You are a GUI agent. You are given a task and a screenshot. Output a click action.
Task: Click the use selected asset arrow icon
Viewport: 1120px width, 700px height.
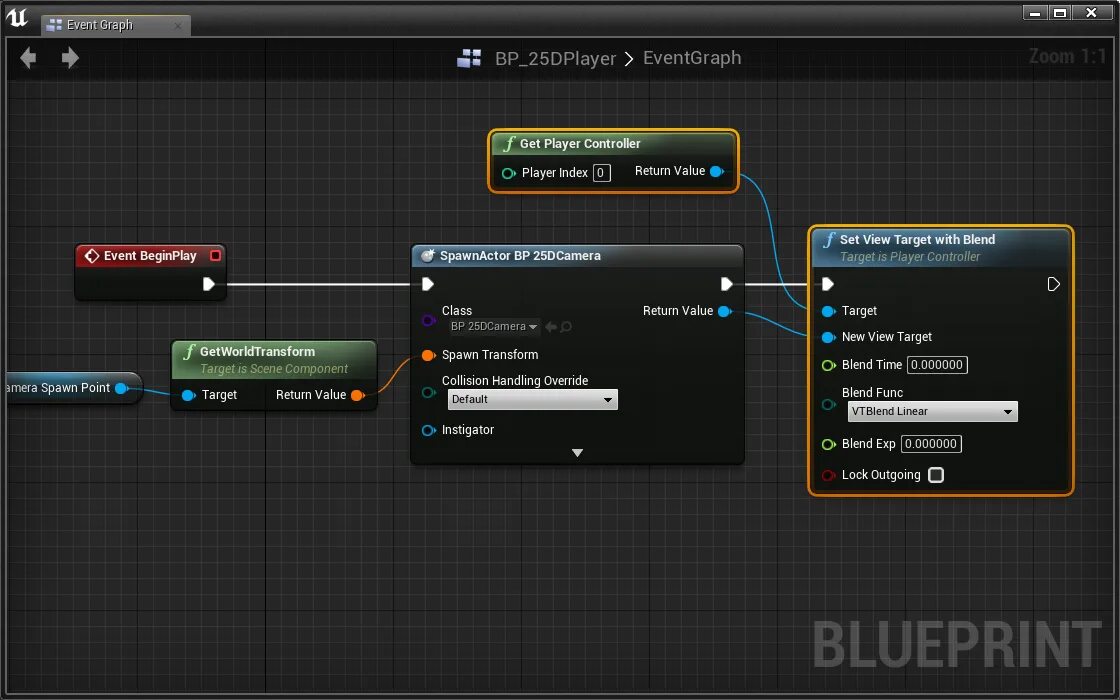pos(551,326)
